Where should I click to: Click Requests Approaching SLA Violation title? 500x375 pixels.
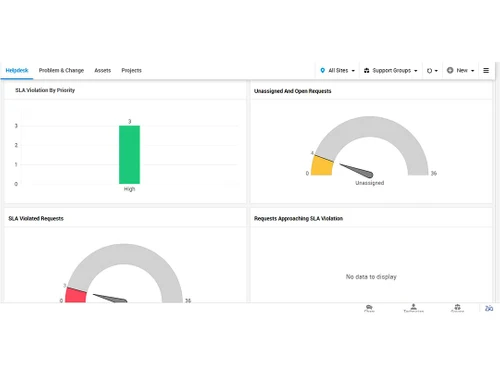point(298,219)
